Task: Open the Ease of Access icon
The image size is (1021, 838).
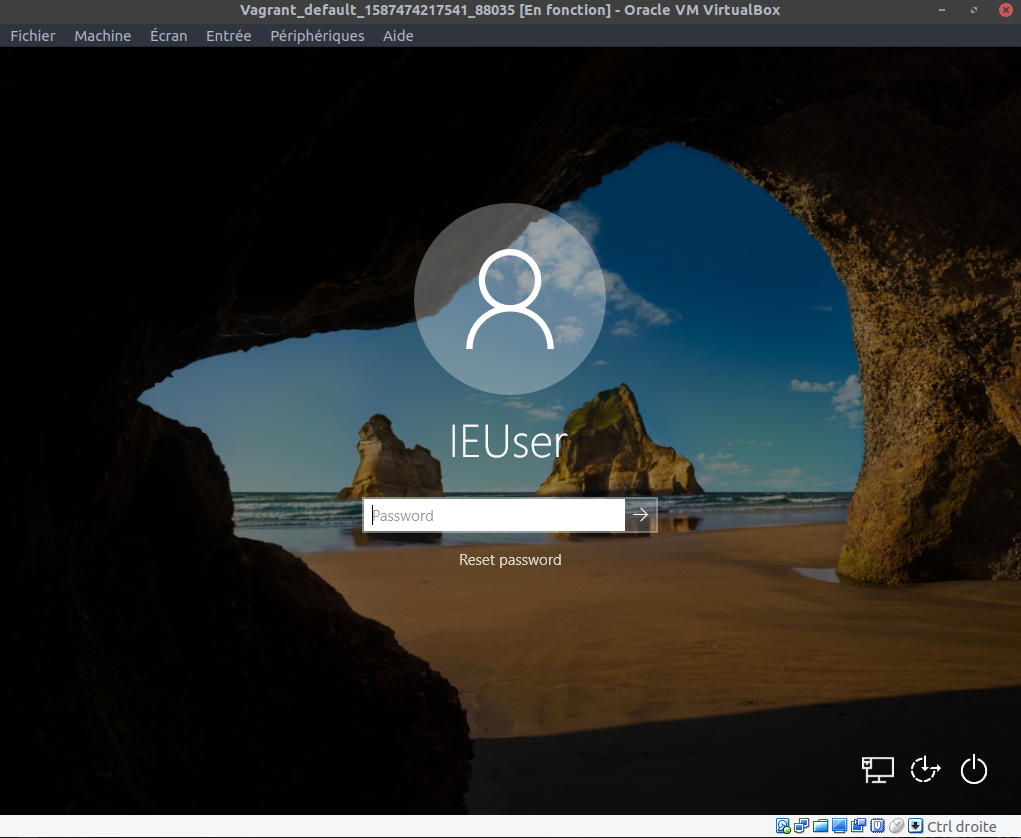Action: (926, 769)
